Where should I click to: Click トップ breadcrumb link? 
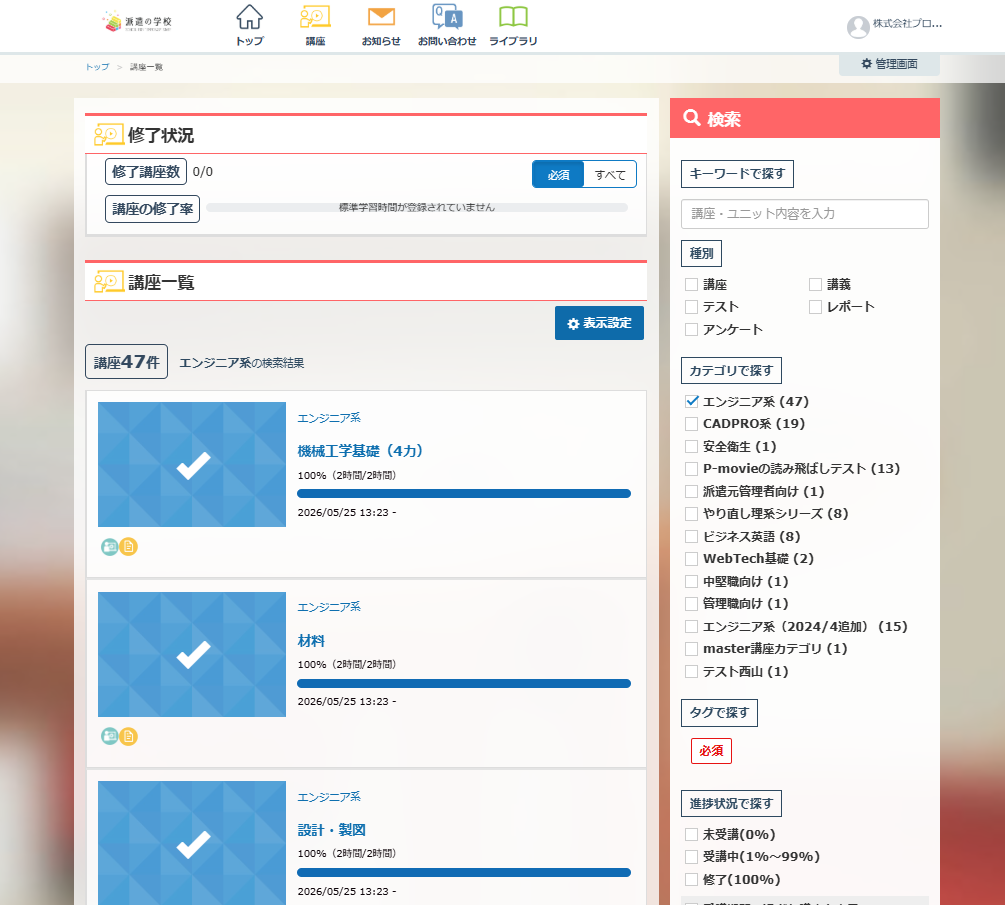[97, 67]
